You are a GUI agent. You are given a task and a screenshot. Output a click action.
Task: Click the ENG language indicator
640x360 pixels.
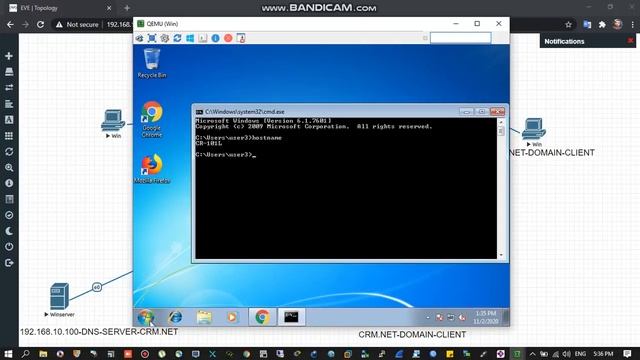point(580,353)
